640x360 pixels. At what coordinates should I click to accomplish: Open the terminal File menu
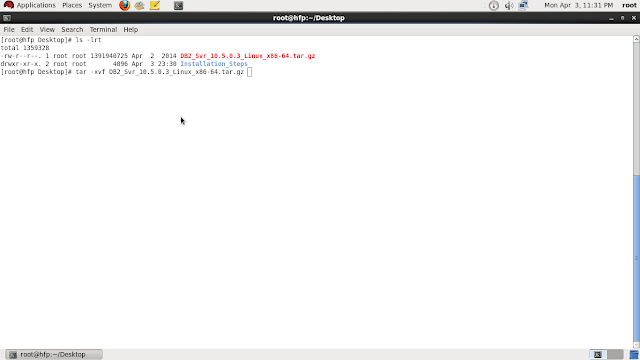(x=9, y=29)
